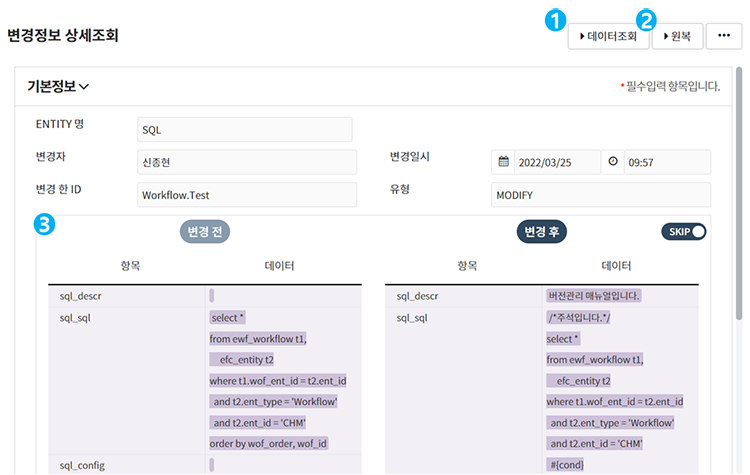Focus the 변경 한 ID field Workflow.Test

click(246, 194)
